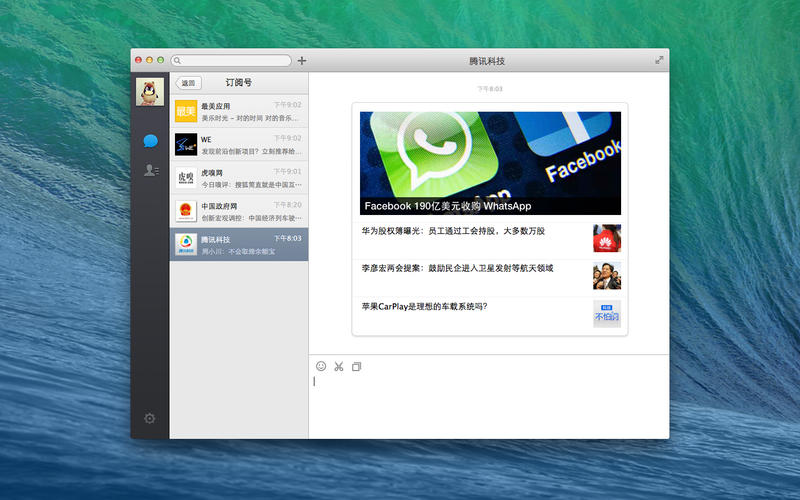Open the emoji picker smiley icon

[321, 366]
